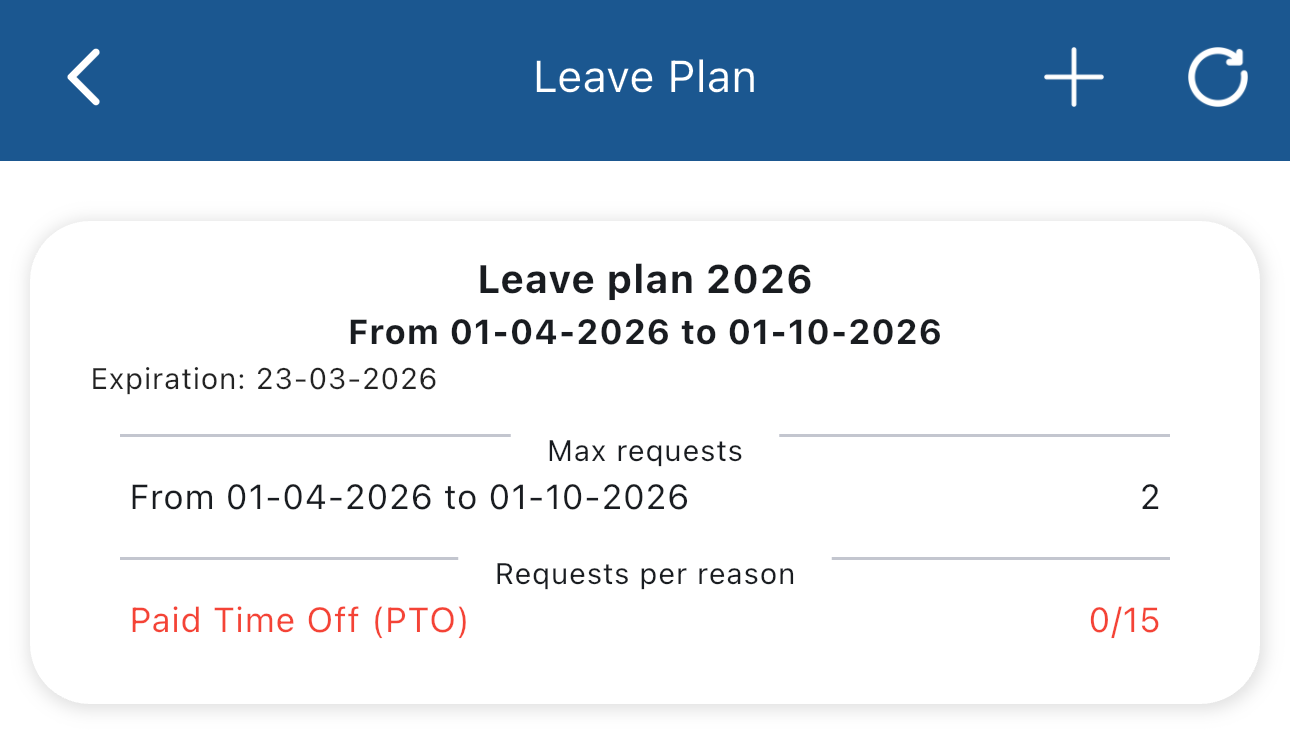Select the From 01-04-2026 to 01-10-2026 row

[408, 497]
